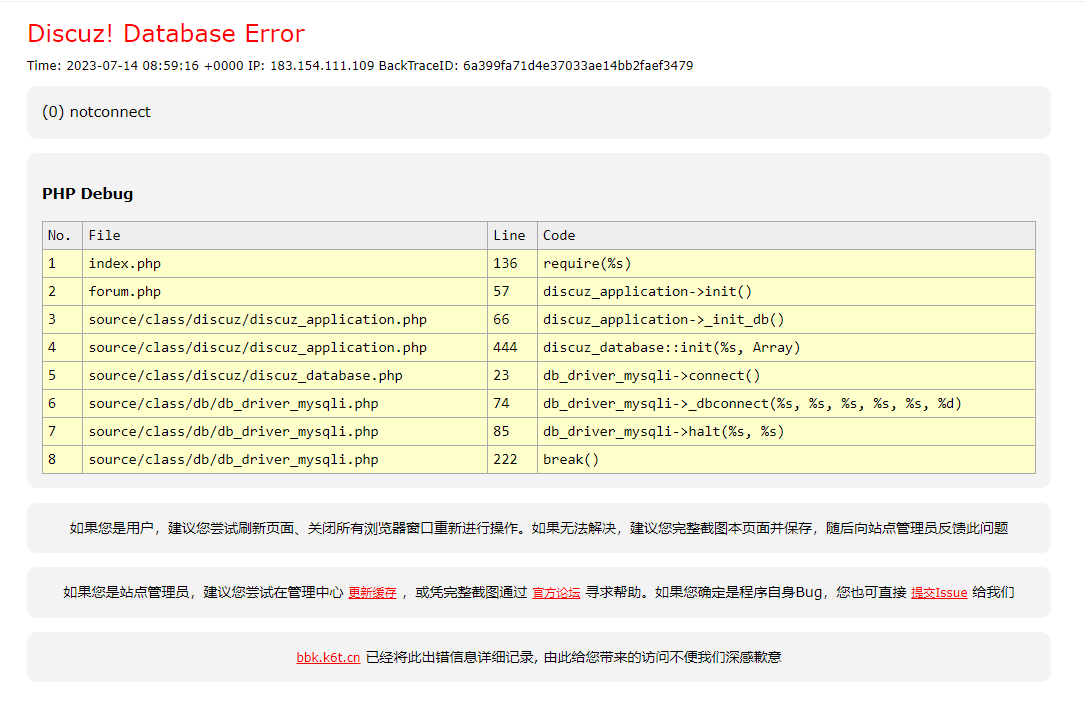Click the BackTraceID hash value
Image resolution: width=1085 pixels, height=722 pixels.
(x=578, y=66)
